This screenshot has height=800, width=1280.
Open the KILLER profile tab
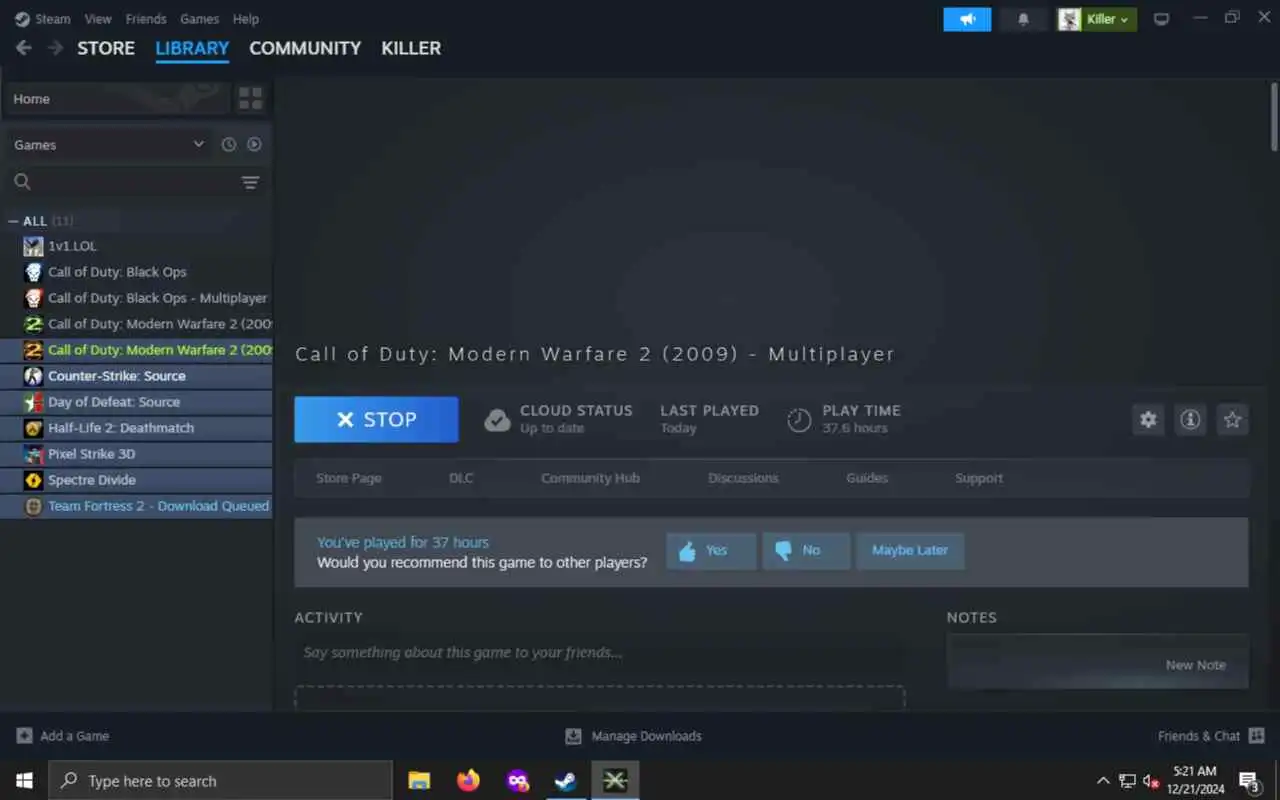(x=411, y=48)
